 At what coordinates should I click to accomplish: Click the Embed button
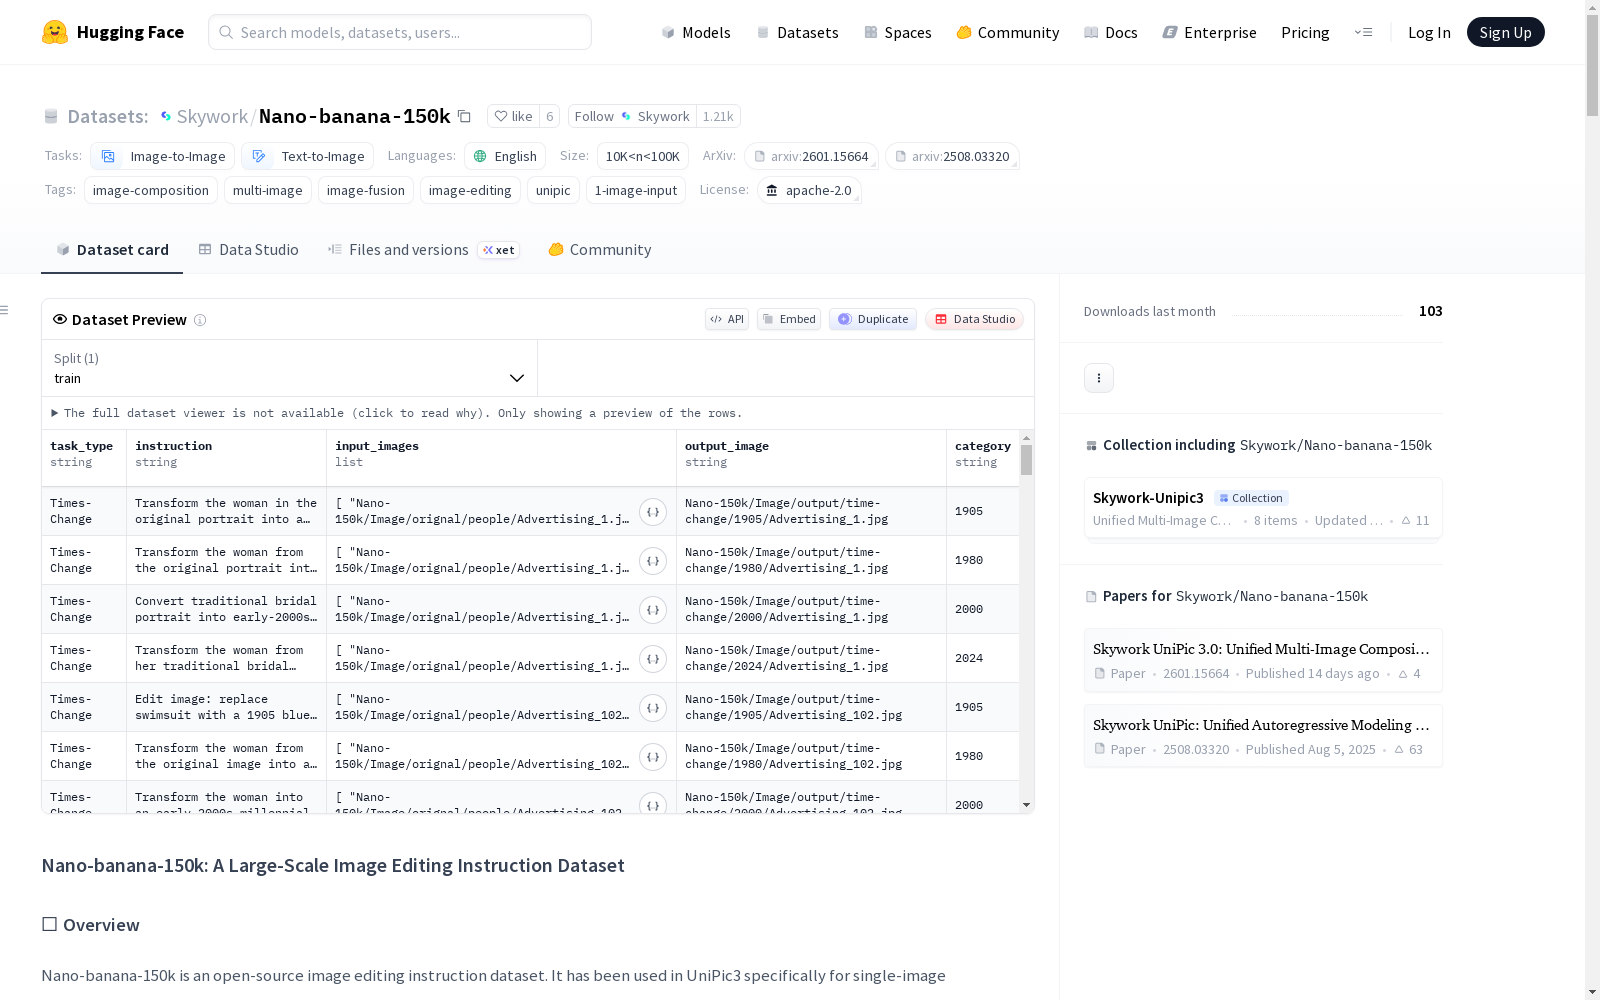pyautogui.click(x=789, y=319)
